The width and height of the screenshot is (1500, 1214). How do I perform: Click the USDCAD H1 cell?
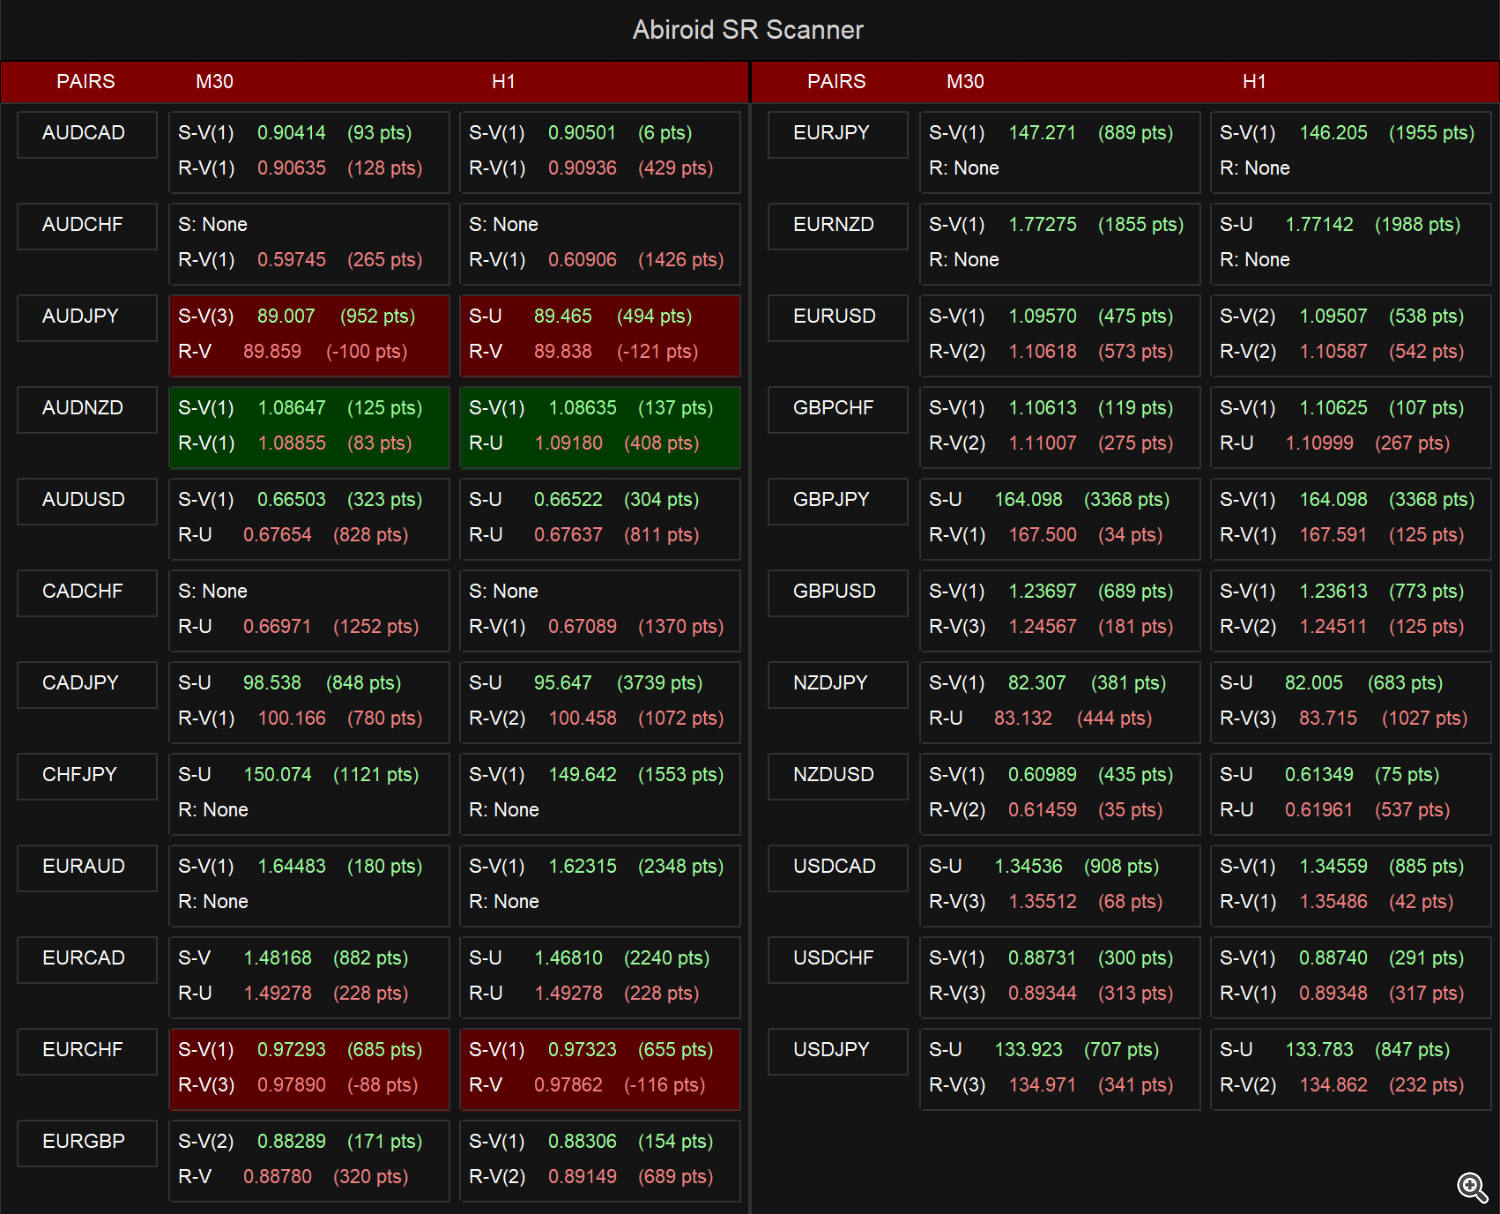tap(1350, 885)
